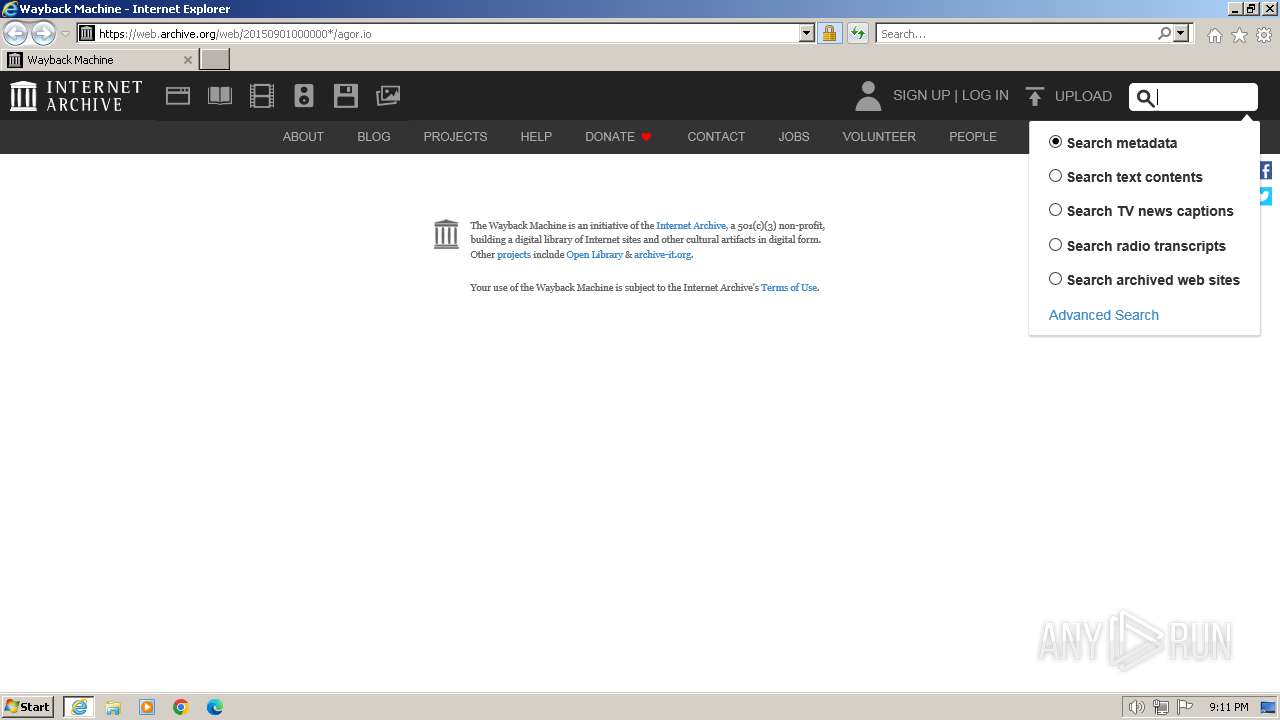
Task: Open the Audio speaker icon
Action: pyautogui.click(x=304, y=96)
